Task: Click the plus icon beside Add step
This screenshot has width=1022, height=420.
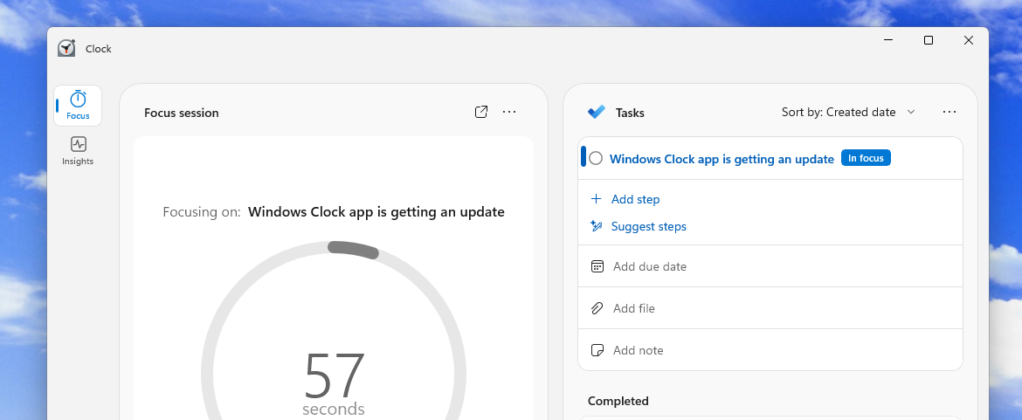Action: coord(596,199)
